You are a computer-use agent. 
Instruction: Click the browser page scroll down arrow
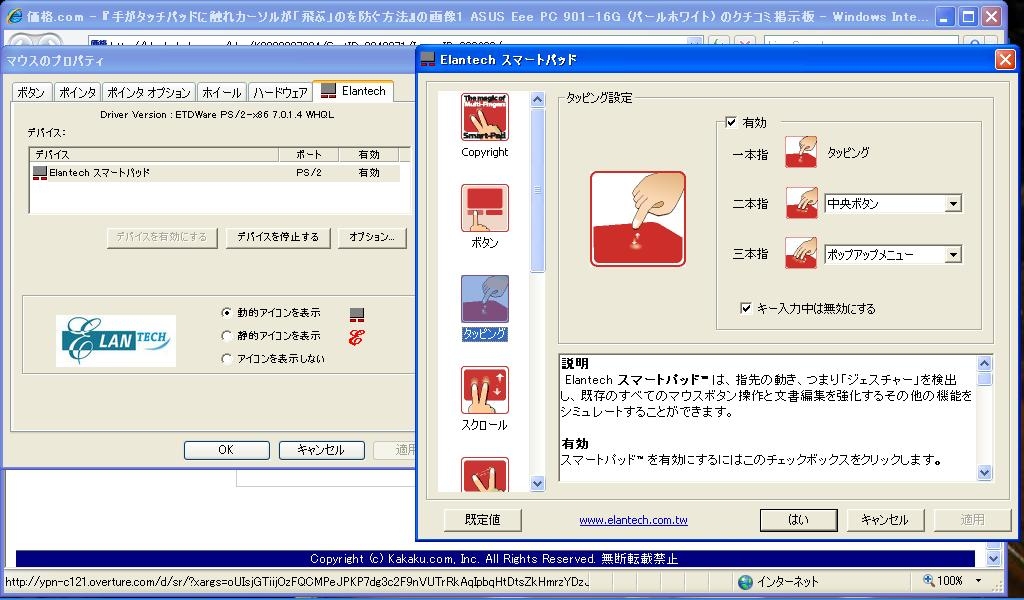[993, 558]
